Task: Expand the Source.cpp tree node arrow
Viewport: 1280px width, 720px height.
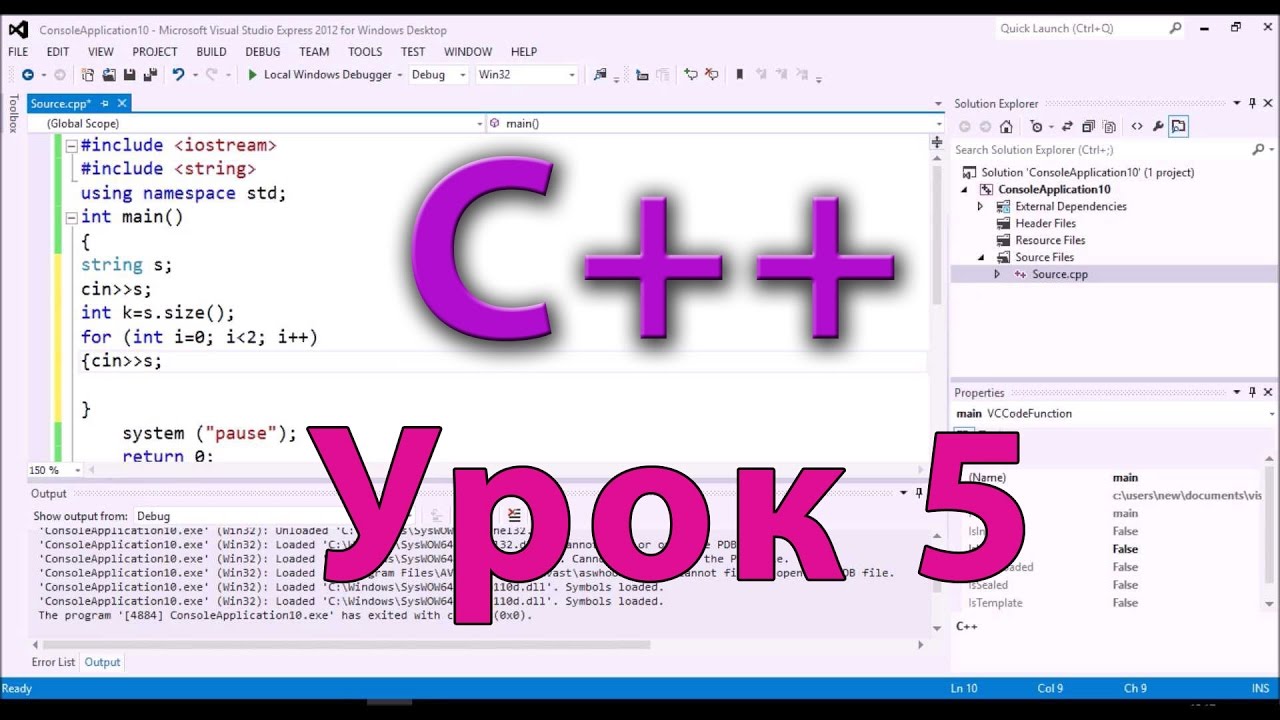Action: click(997, 274)
